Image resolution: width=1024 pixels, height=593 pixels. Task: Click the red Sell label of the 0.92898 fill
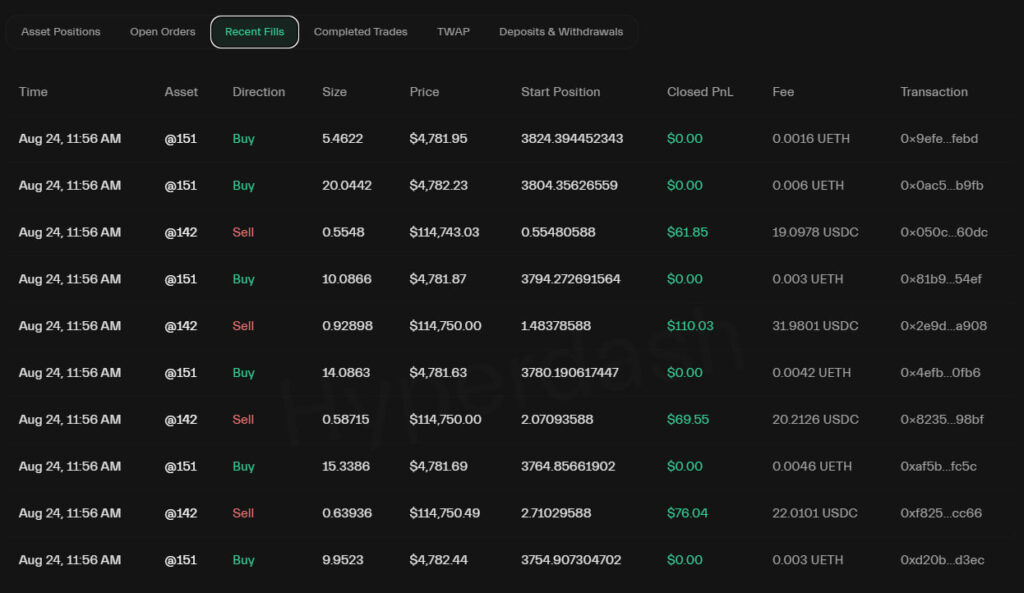(x=243, y=325)
